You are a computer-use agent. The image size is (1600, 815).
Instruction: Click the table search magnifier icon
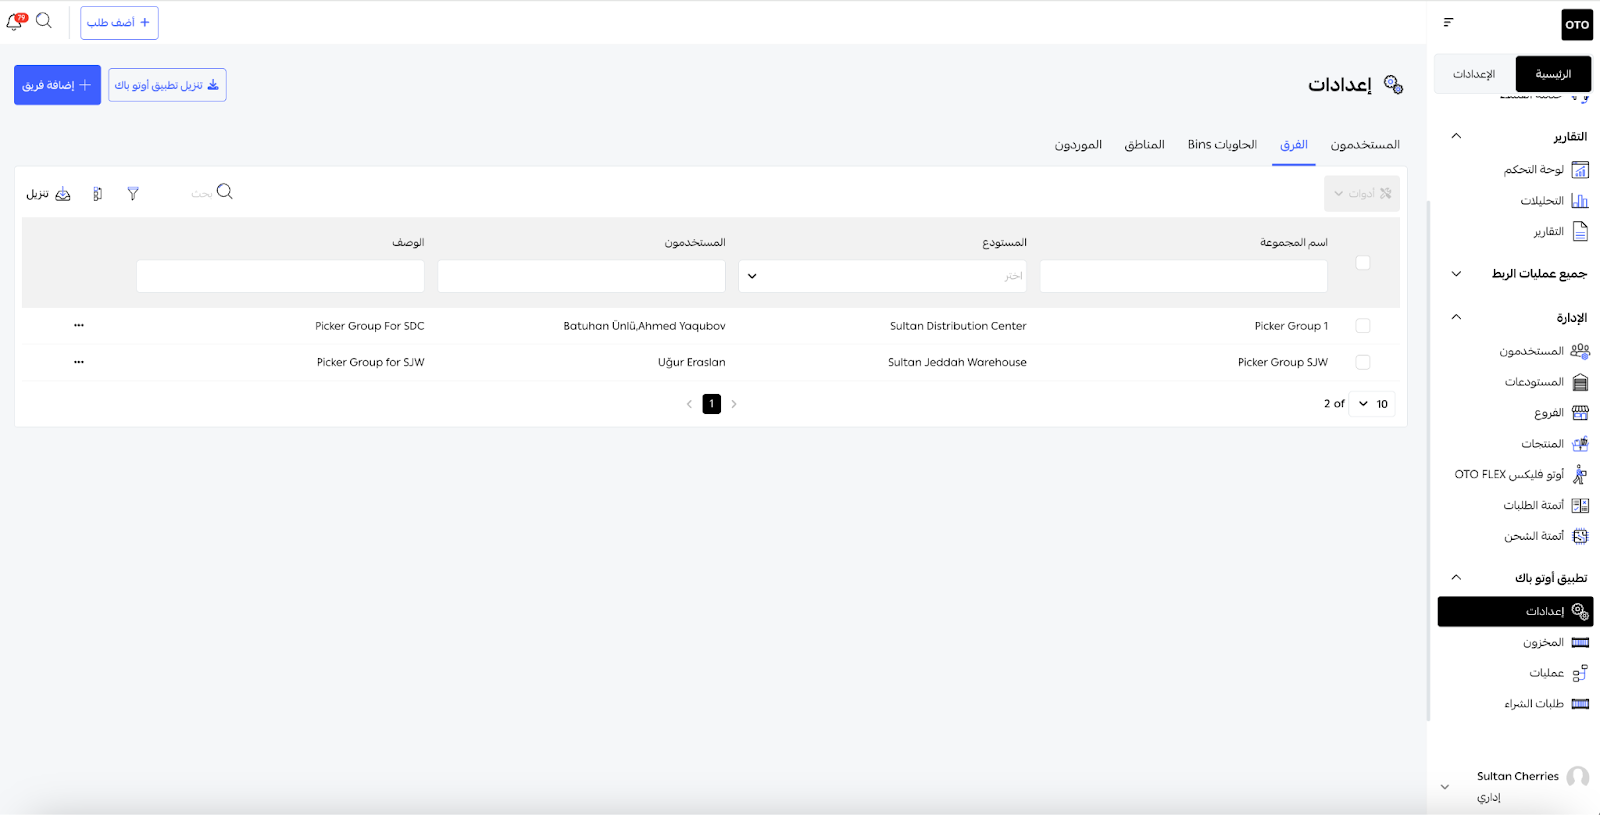(225, 192)
